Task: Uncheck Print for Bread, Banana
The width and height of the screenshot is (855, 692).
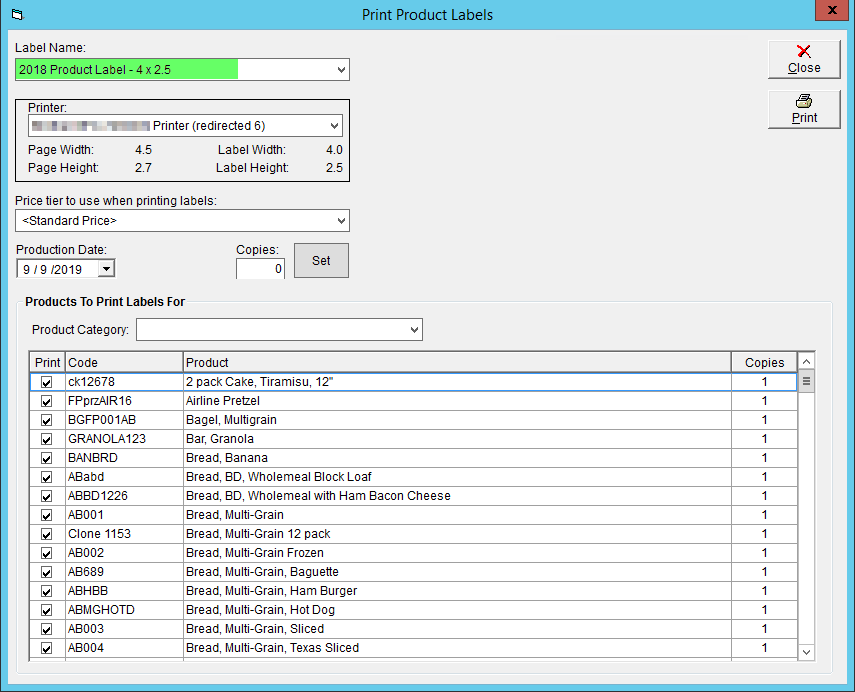Action: click(x=46, y=458)
